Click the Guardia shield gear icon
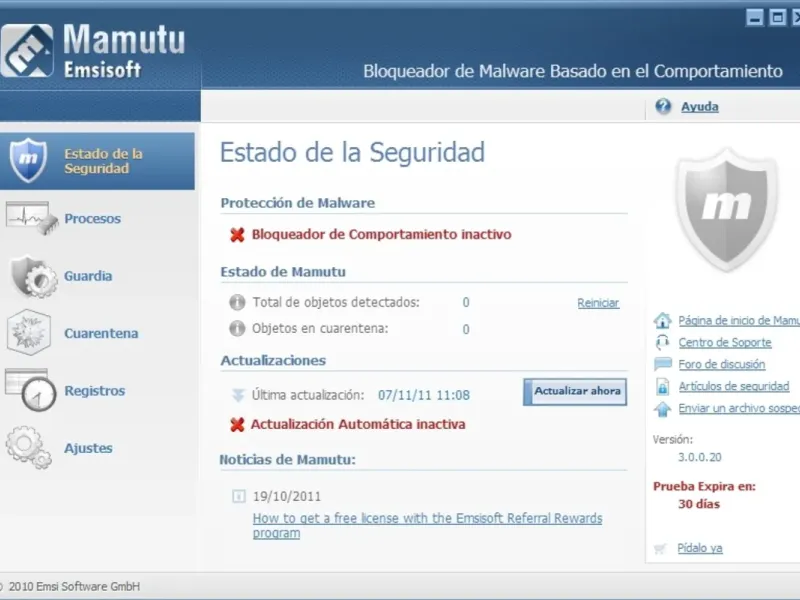The image size is (800, 600). coord(34,276)
